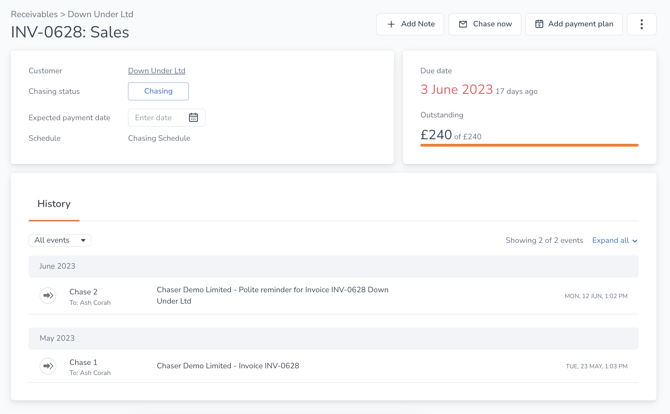Open the date picker calendar icon
Screen dimensions: 670x414
pyautogui.click(x=193, y=117)
